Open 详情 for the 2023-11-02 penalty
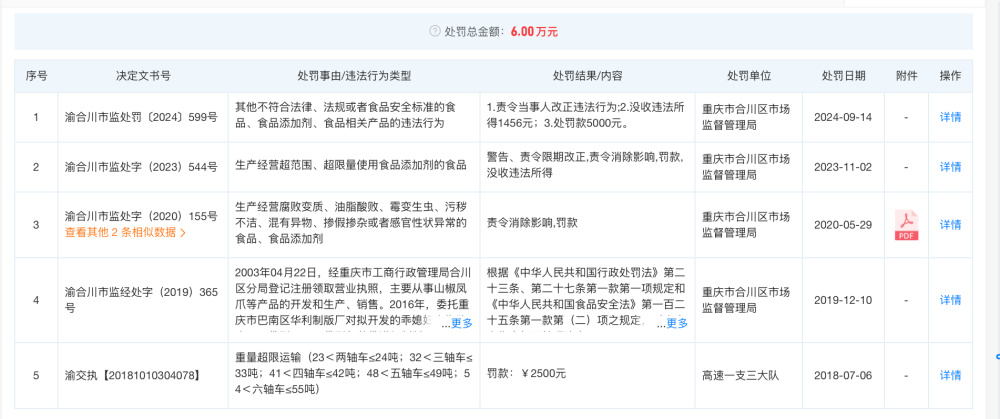The width and height of the screenshot is (1000, 419). (x=950, y=166)
